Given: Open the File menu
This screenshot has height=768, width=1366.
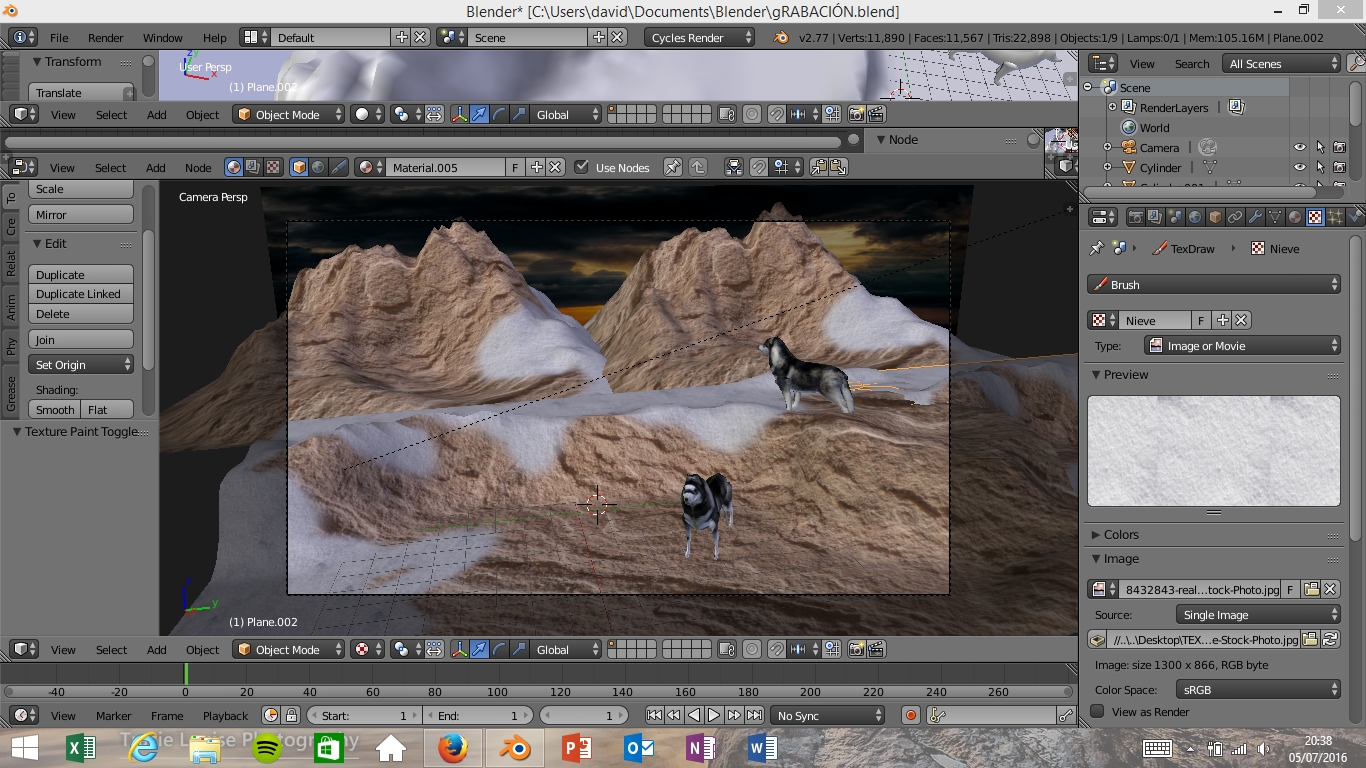Looking at the screenshot, I should pos(59,37).
